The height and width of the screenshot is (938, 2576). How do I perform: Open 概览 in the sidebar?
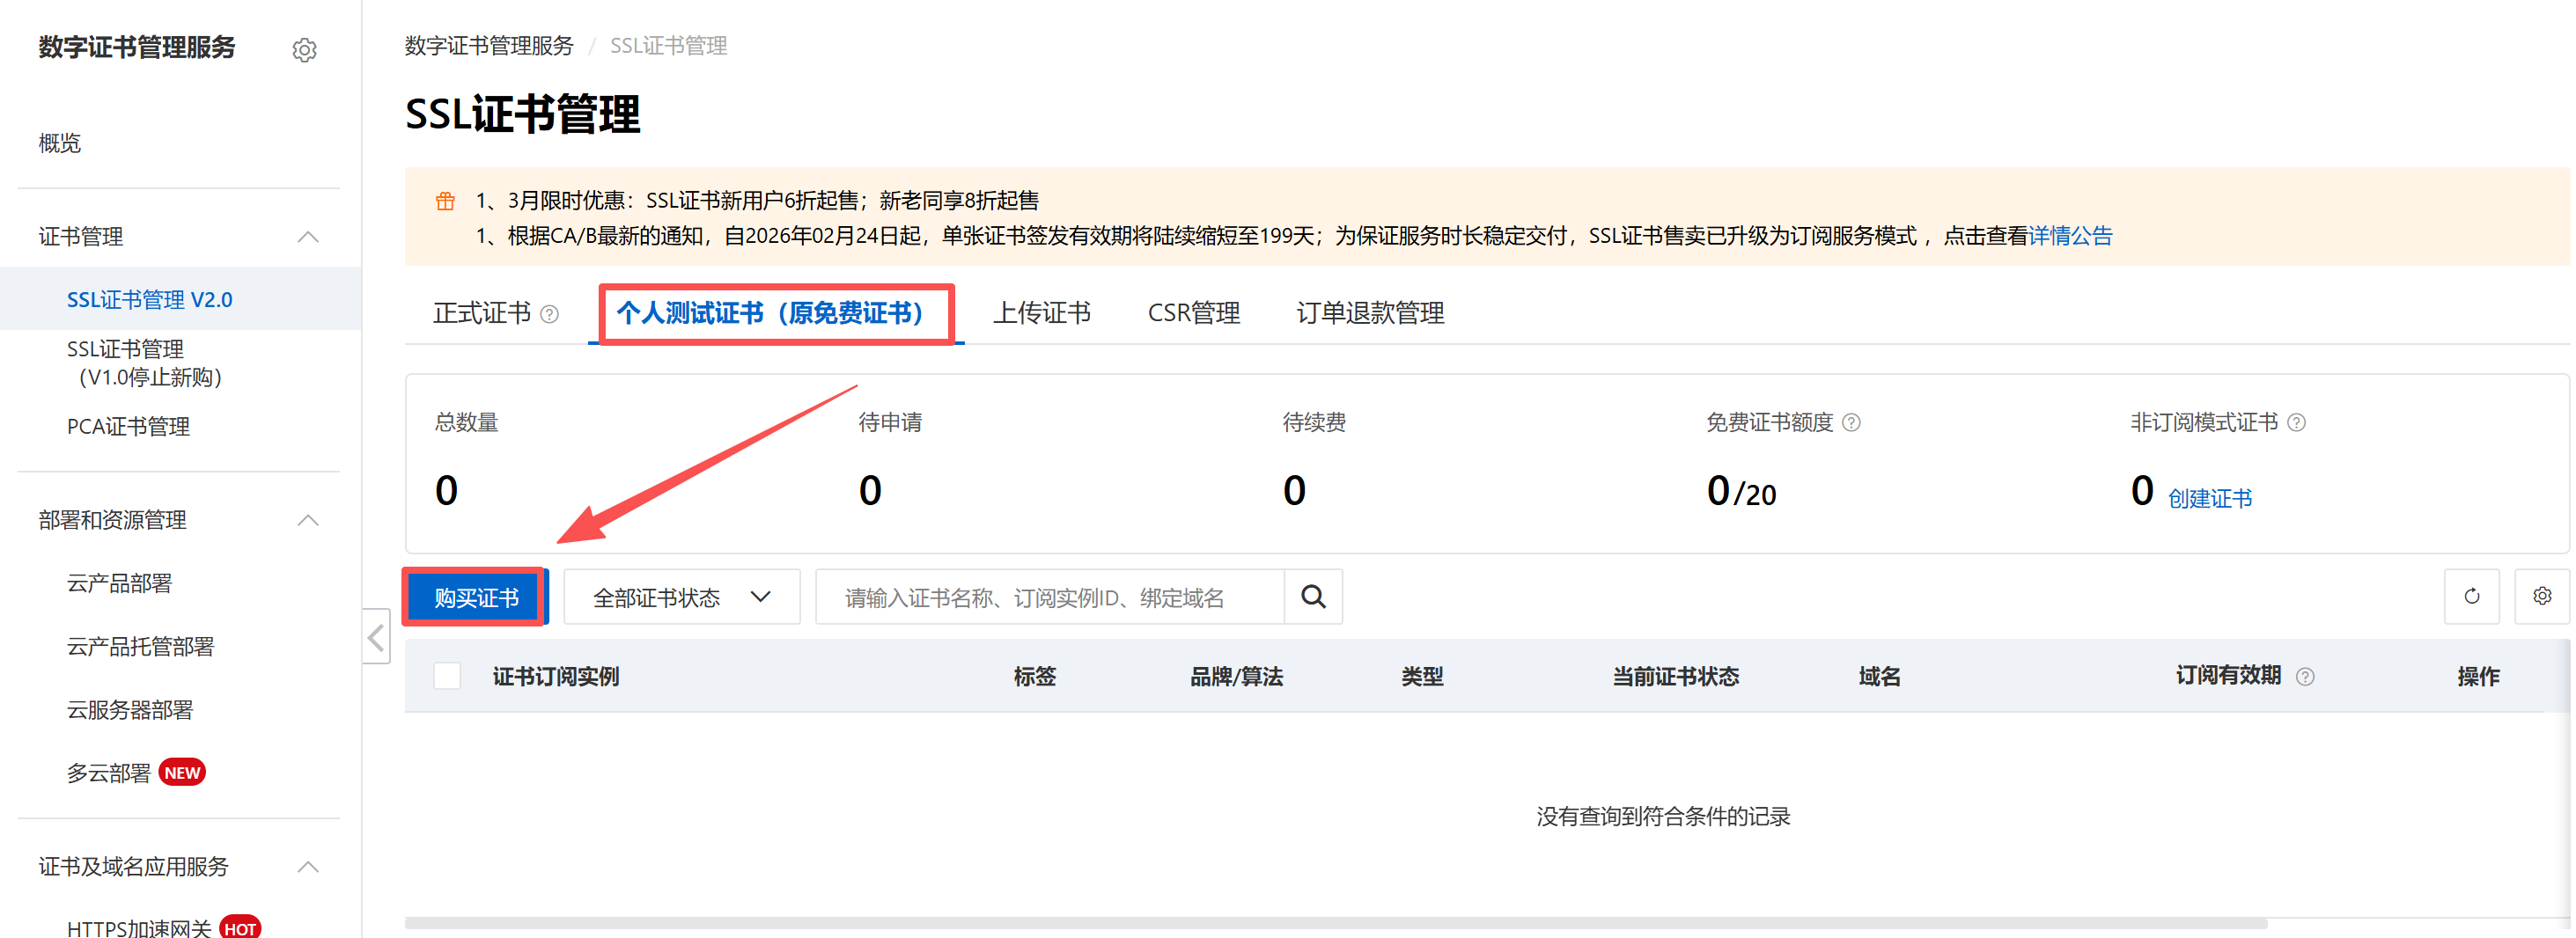click(60, 143)
